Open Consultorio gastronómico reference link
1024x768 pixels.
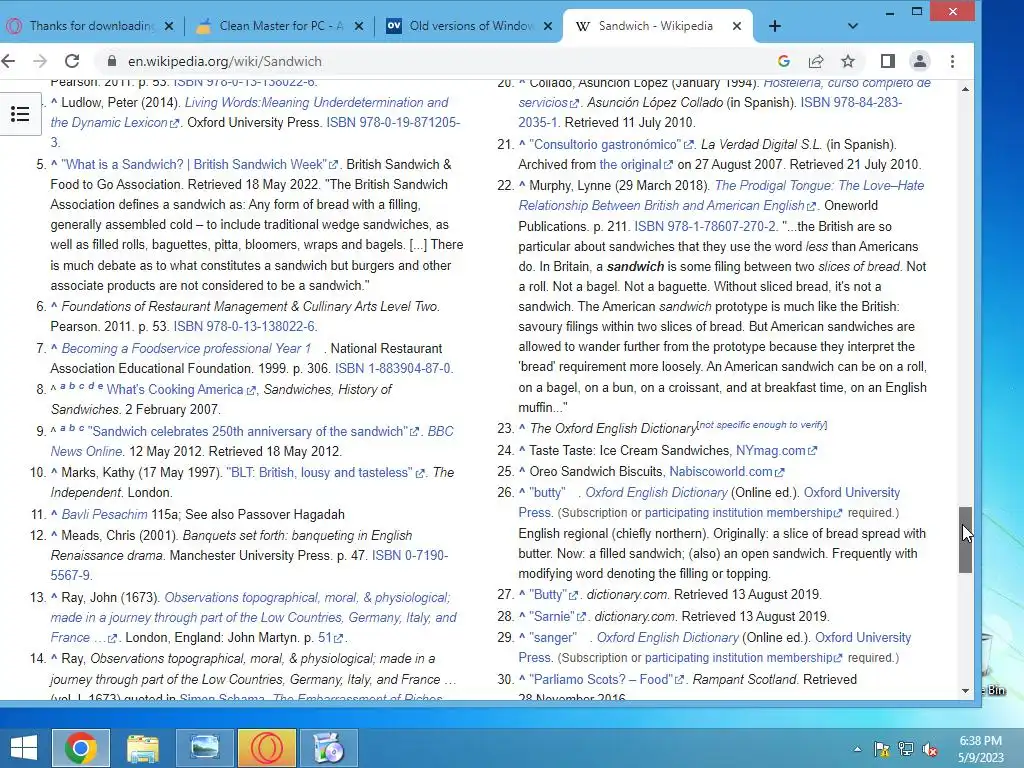tap(605, 144)
